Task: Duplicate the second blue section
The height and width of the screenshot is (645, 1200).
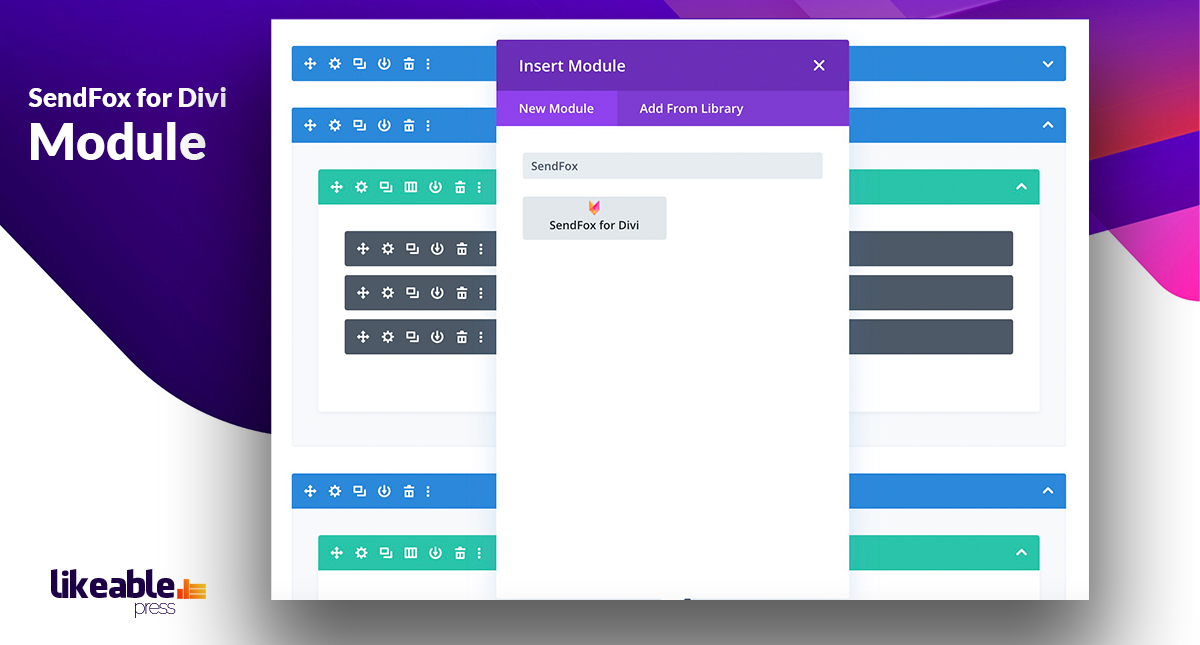Action: [x=359, y=125]
